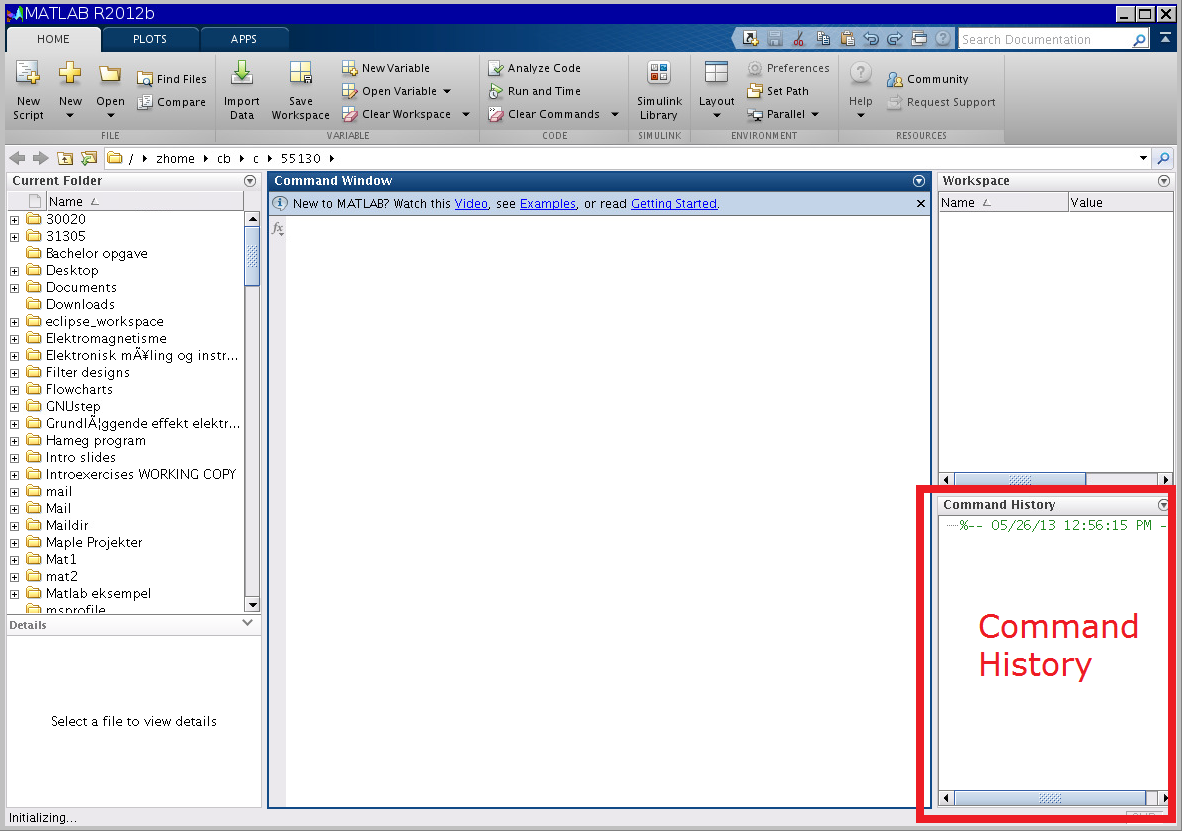
Task: Create a New Script
Action: (x=28, y=90)
